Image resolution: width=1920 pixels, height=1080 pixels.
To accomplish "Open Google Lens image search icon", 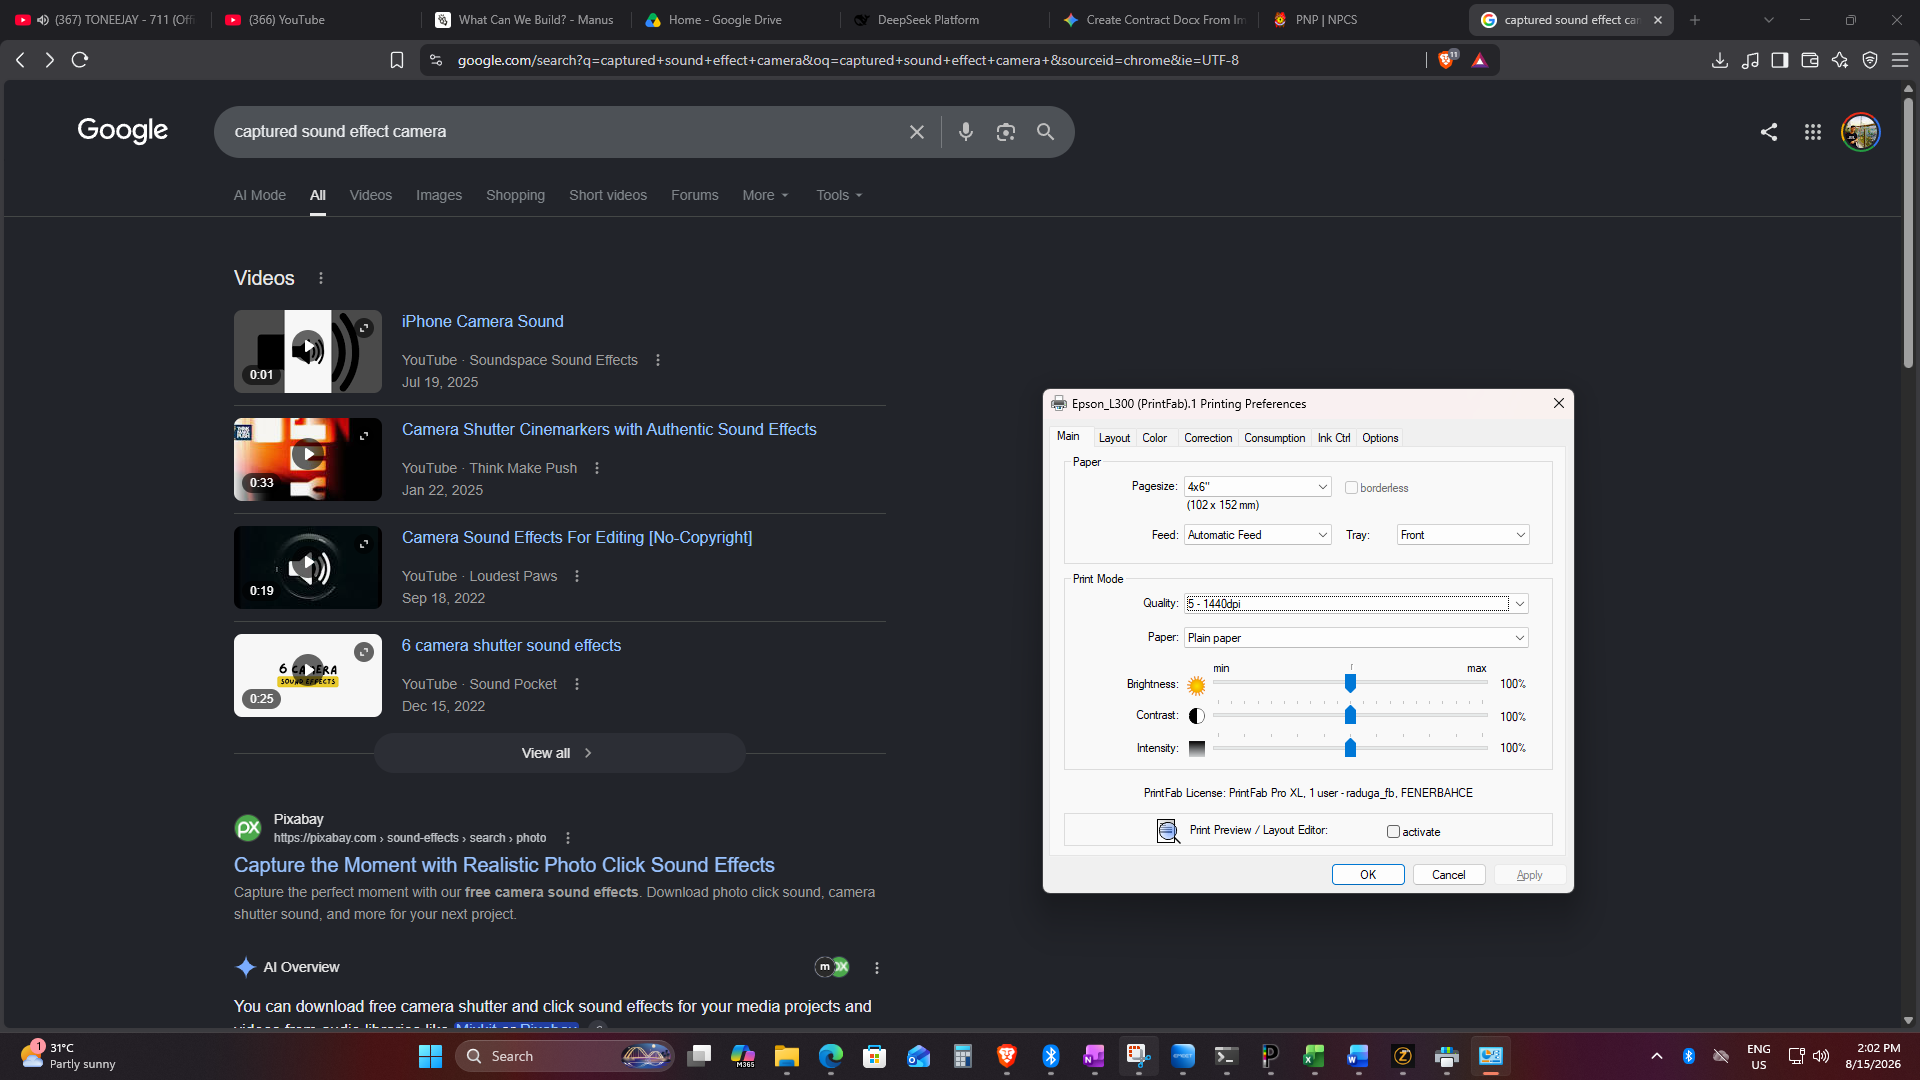I will pos(1005,132).
